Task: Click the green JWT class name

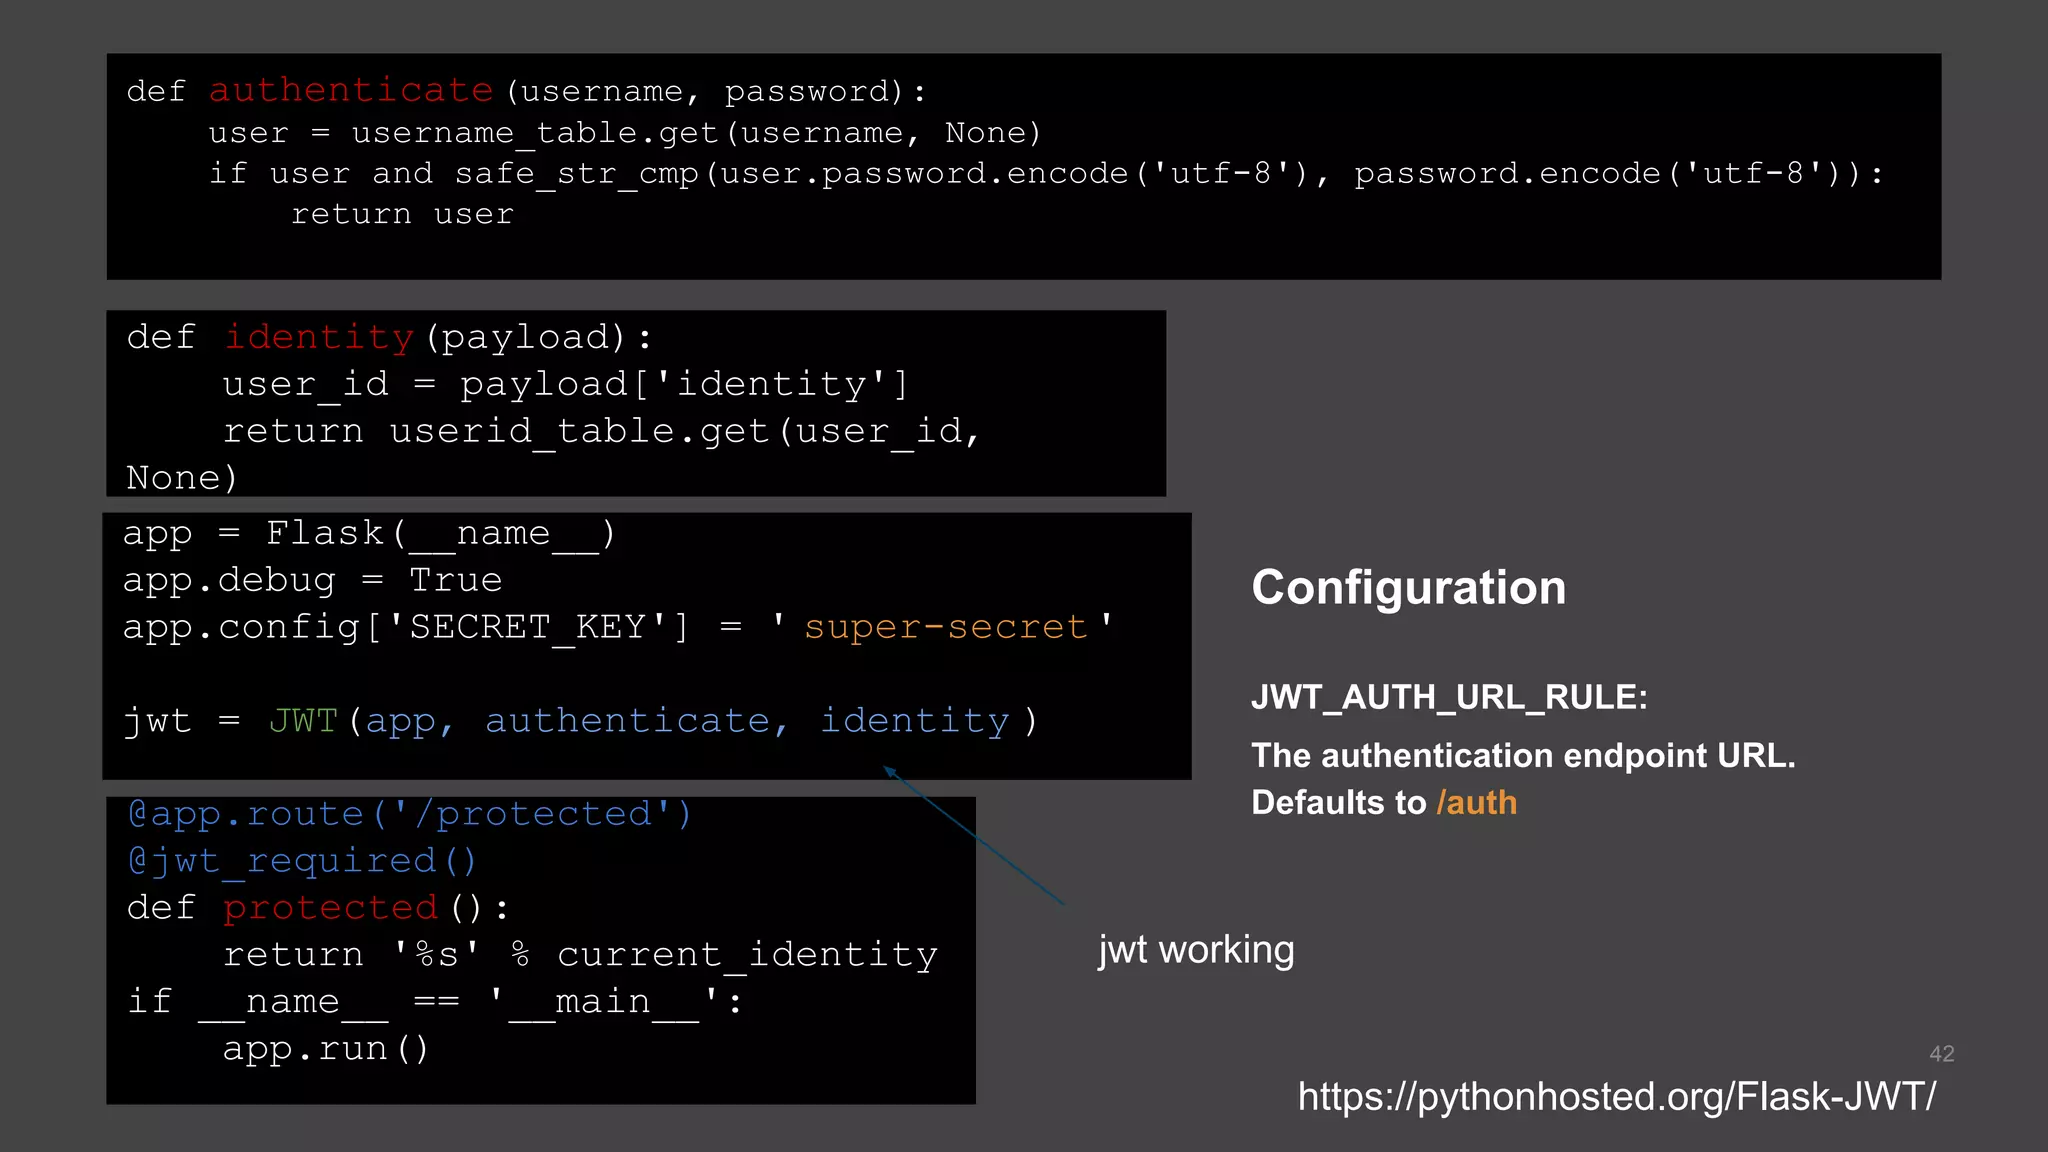Action: click(303, 721)
